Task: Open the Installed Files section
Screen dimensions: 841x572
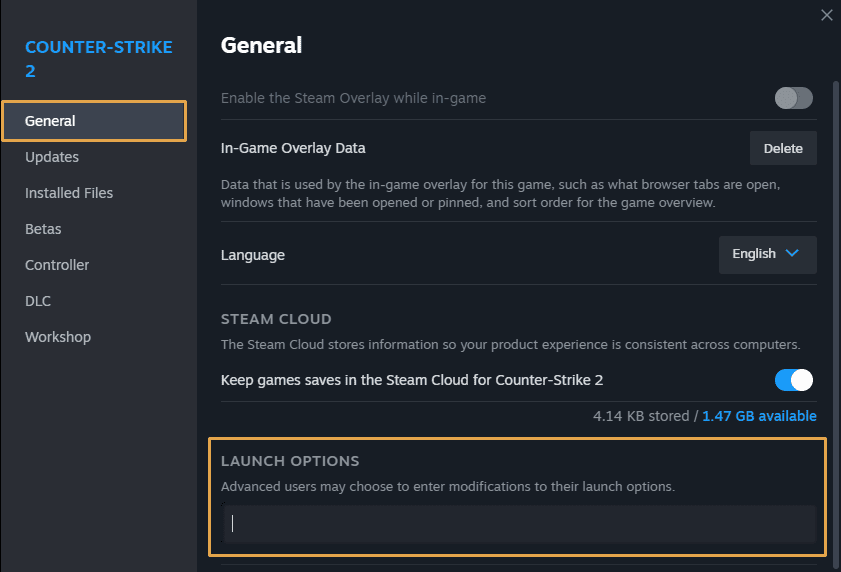Action: pos(69,193)
